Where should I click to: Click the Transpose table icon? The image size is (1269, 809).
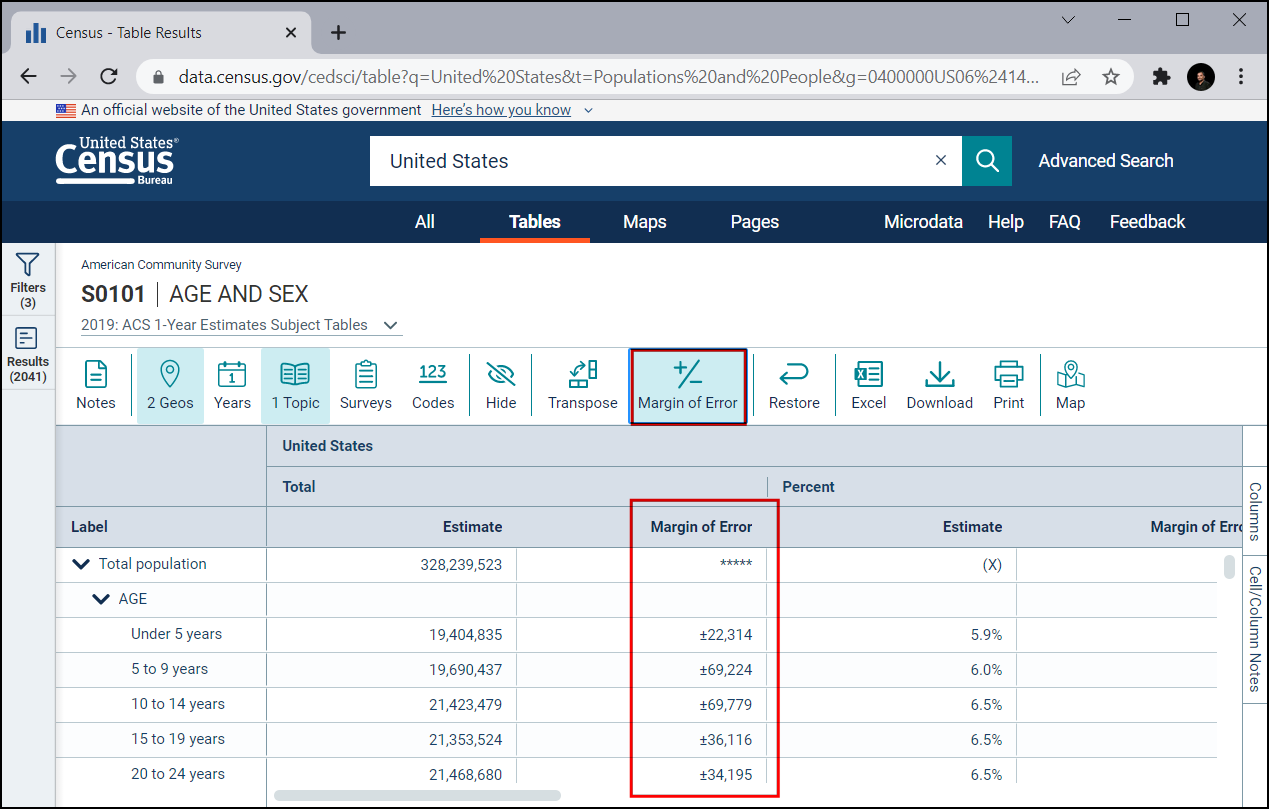[582, 385]
